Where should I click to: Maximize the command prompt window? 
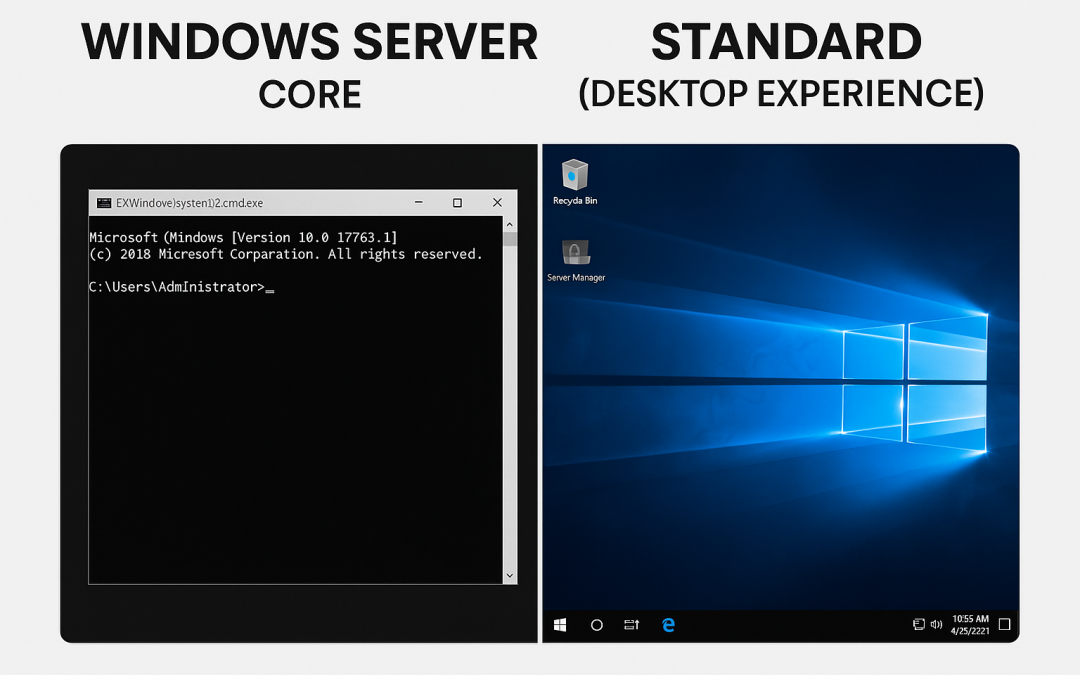(457, 202)
